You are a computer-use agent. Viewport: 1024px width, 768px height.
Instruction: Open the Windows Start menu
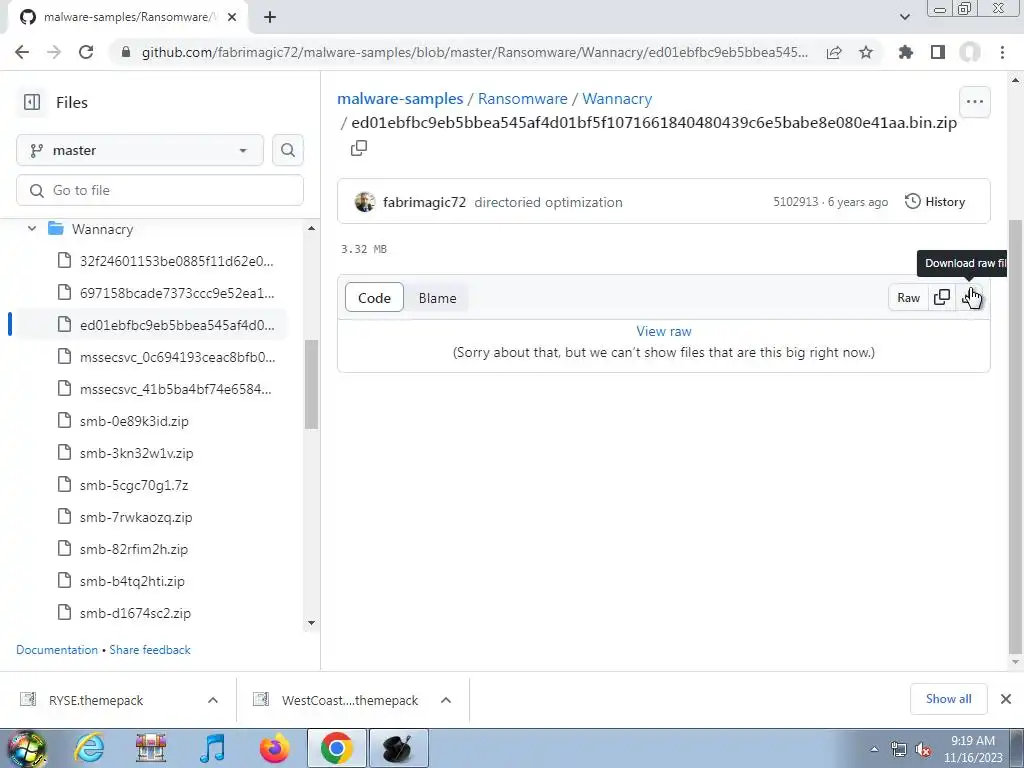[x=27, y=748]
